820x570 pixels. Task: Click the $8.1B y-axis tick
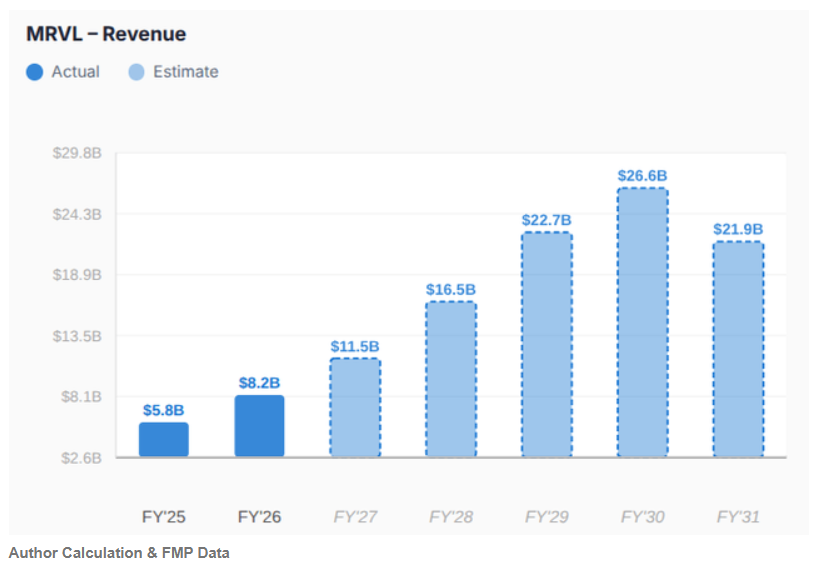81,396
